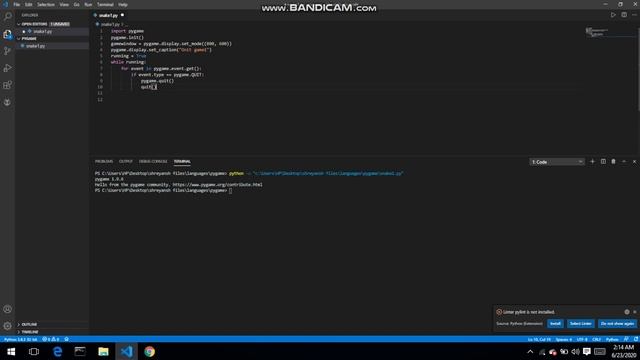Image resolution: width=640 pixels, height=360 pixels.
Task: Open the View menu
Action: 64,4
